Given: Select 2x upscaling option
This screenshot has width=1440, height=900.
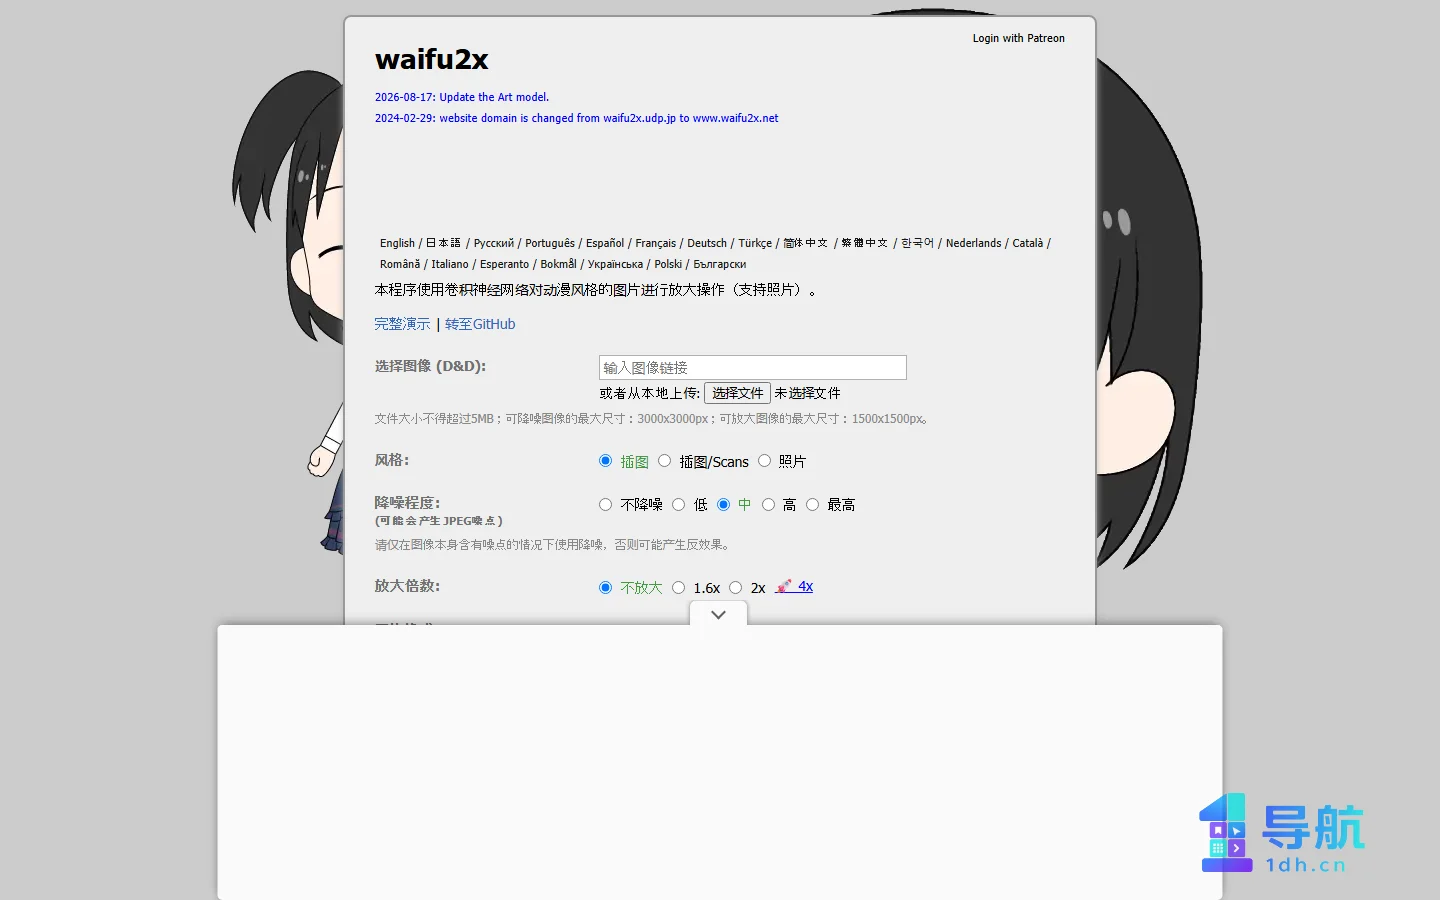Looking at the screenshot, I should coord(735,588).
